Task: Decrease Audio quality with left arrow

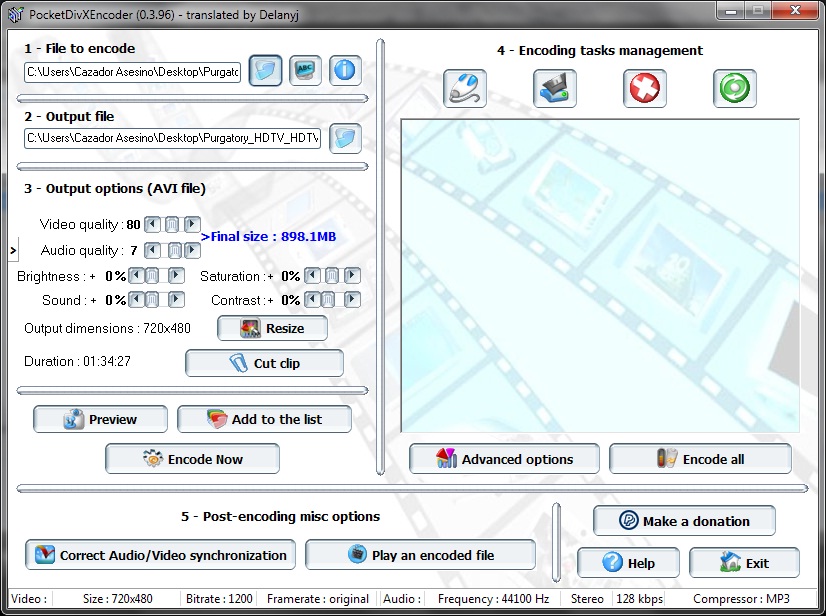Action: [152, 250]
